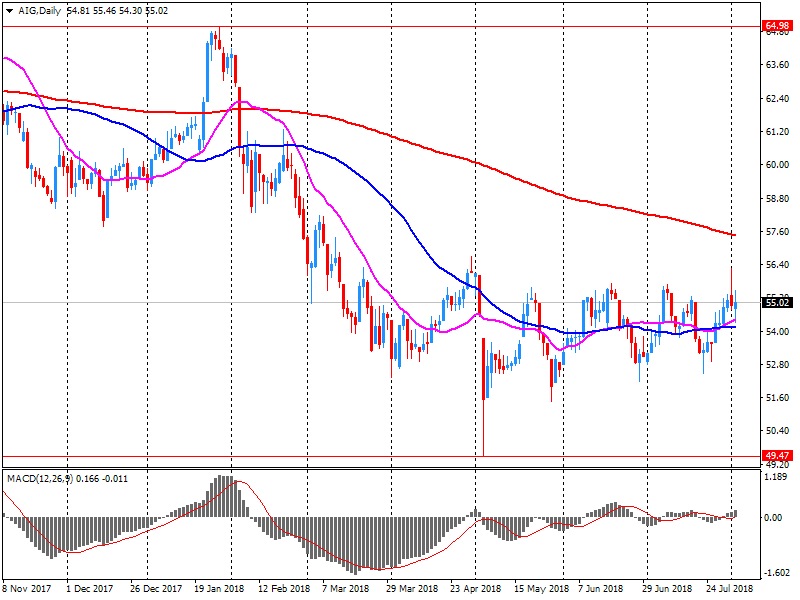Select the 52.80 price scale value
800x600 pixels.
(x=777, y=364)
